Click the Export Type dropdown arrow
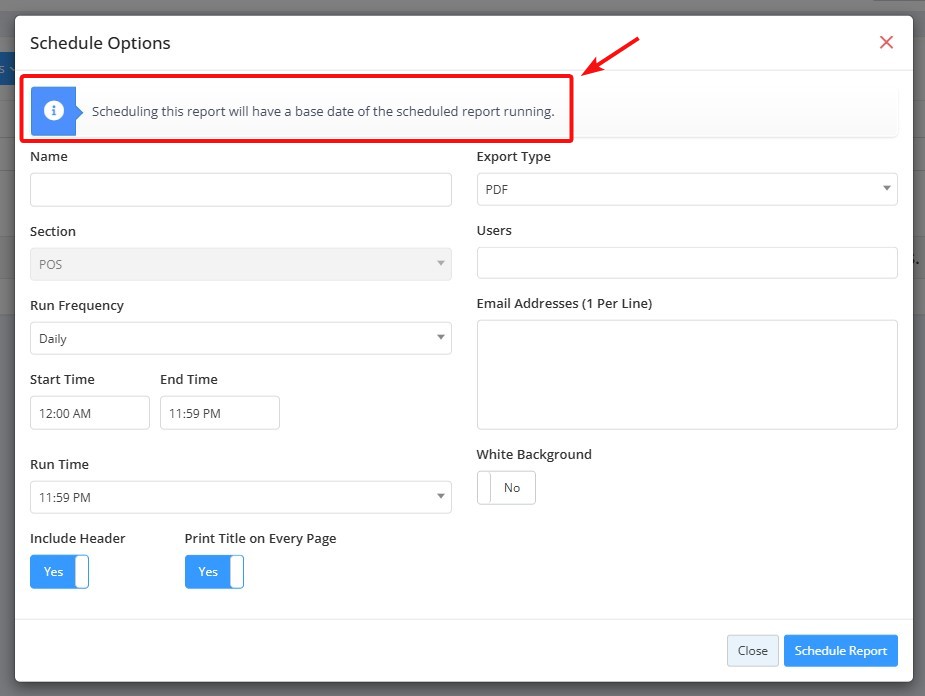The width and height of the screenshot is (925, 696). coord(886,189)
